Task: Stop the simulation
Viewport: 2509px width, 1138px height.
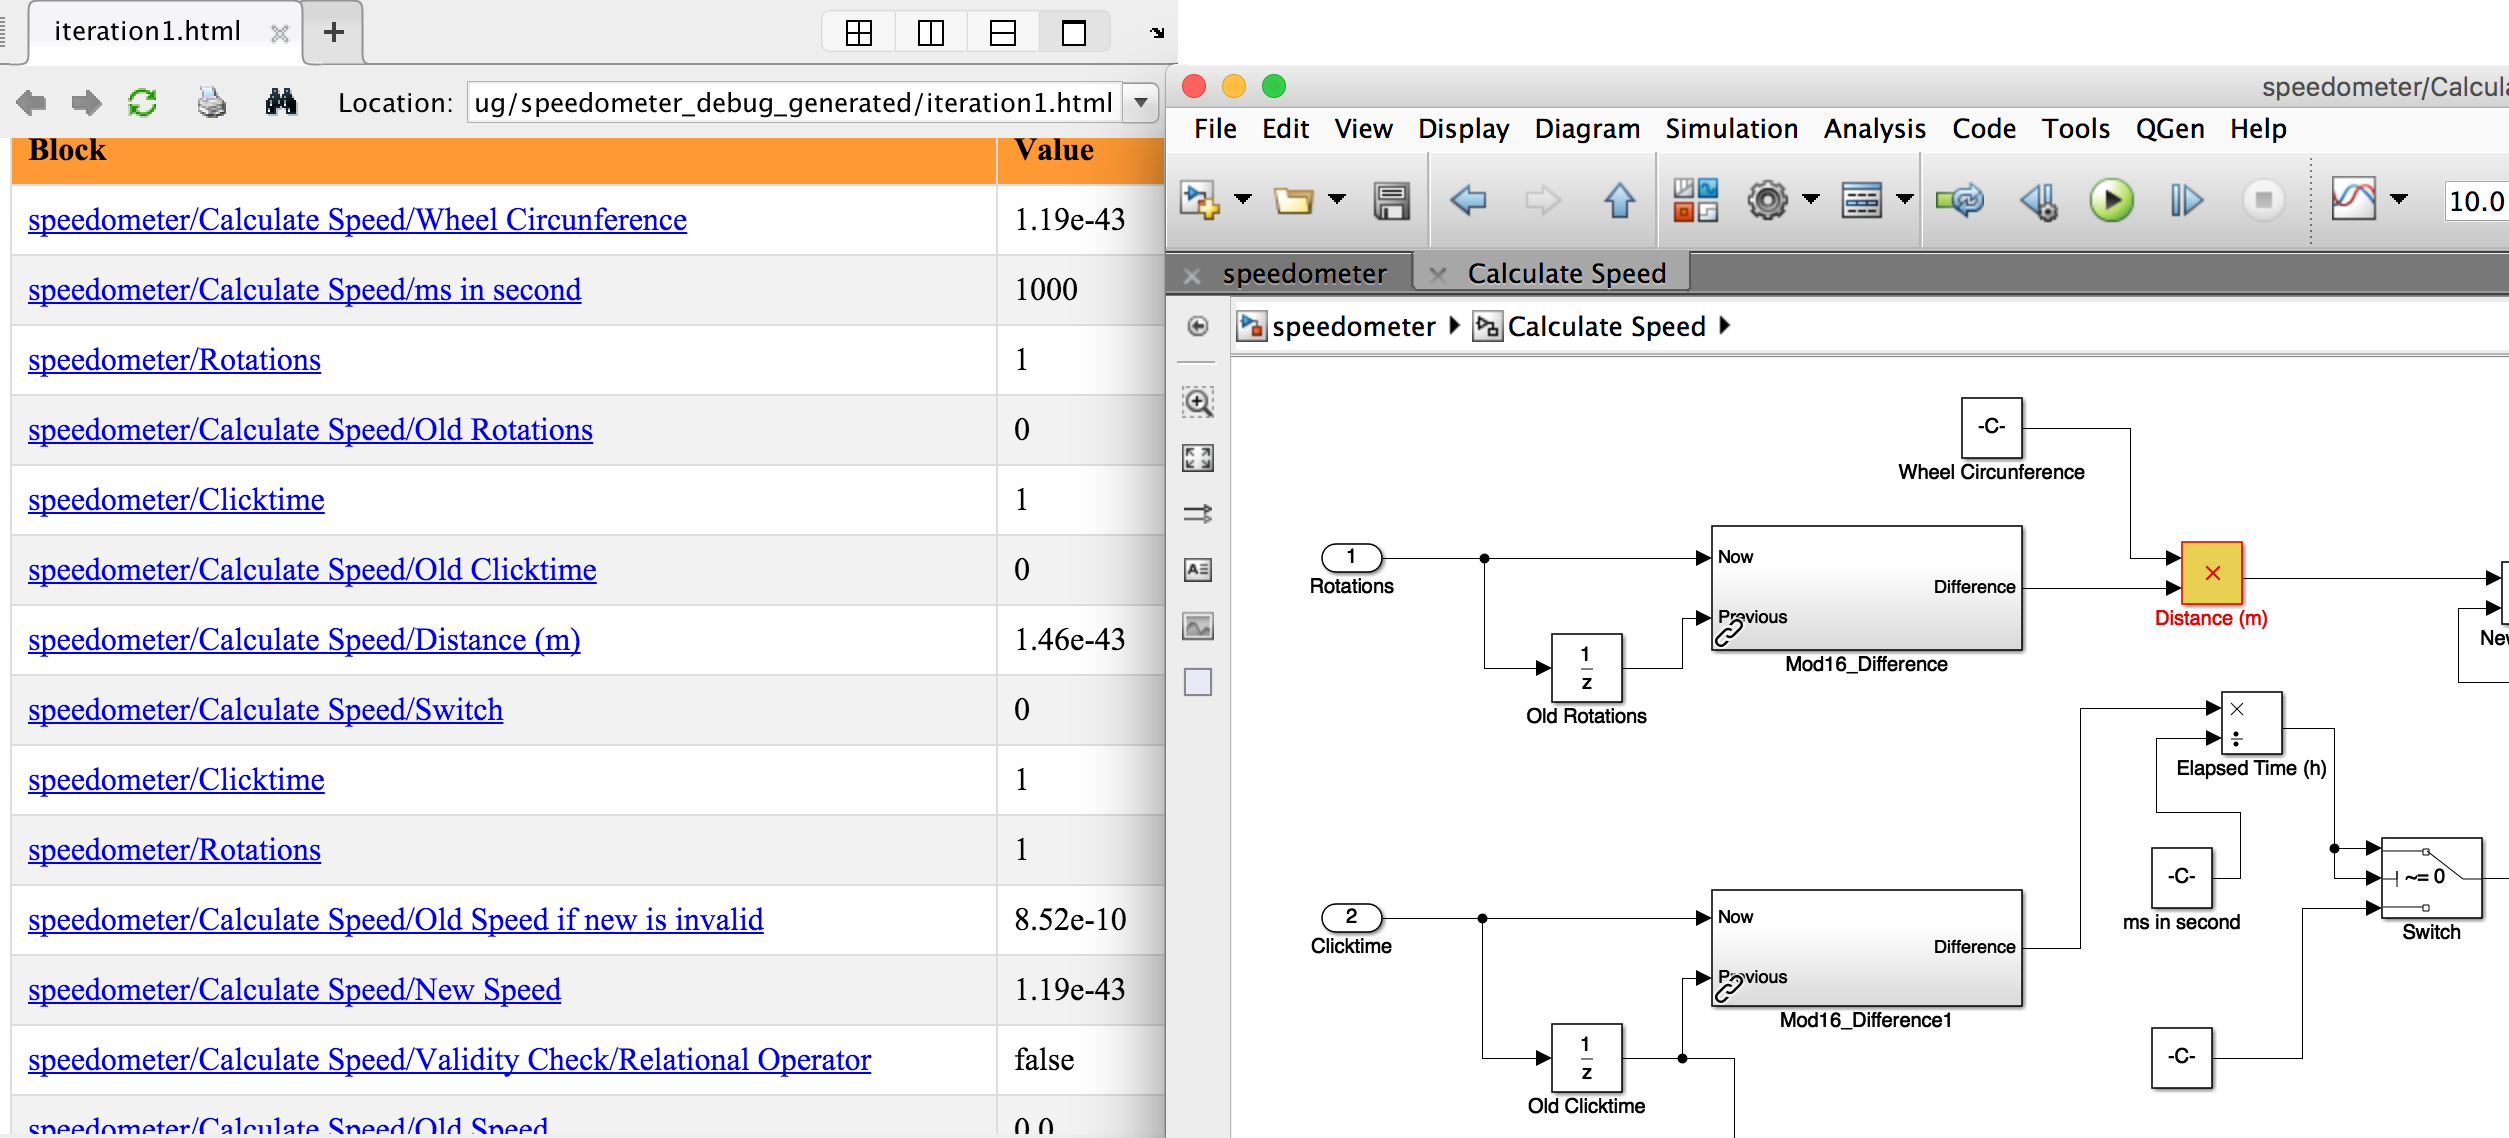Action: click(x=2263, y=200)
